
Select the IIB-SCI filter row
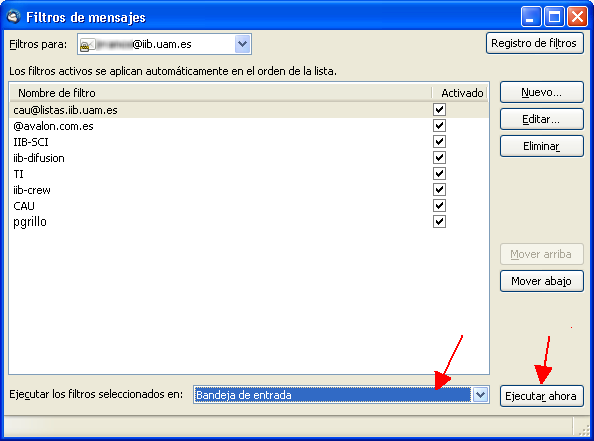click(x=249, y=142)
